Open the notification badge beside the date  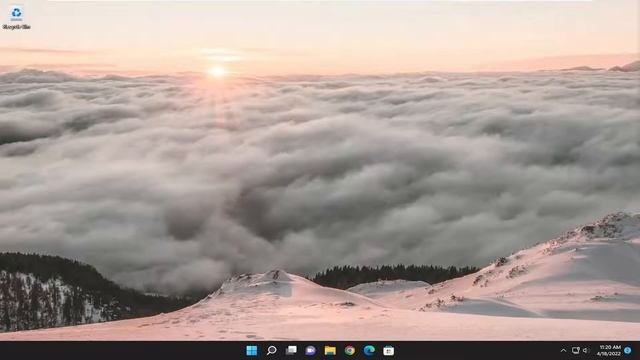click(x=628, y=350)
